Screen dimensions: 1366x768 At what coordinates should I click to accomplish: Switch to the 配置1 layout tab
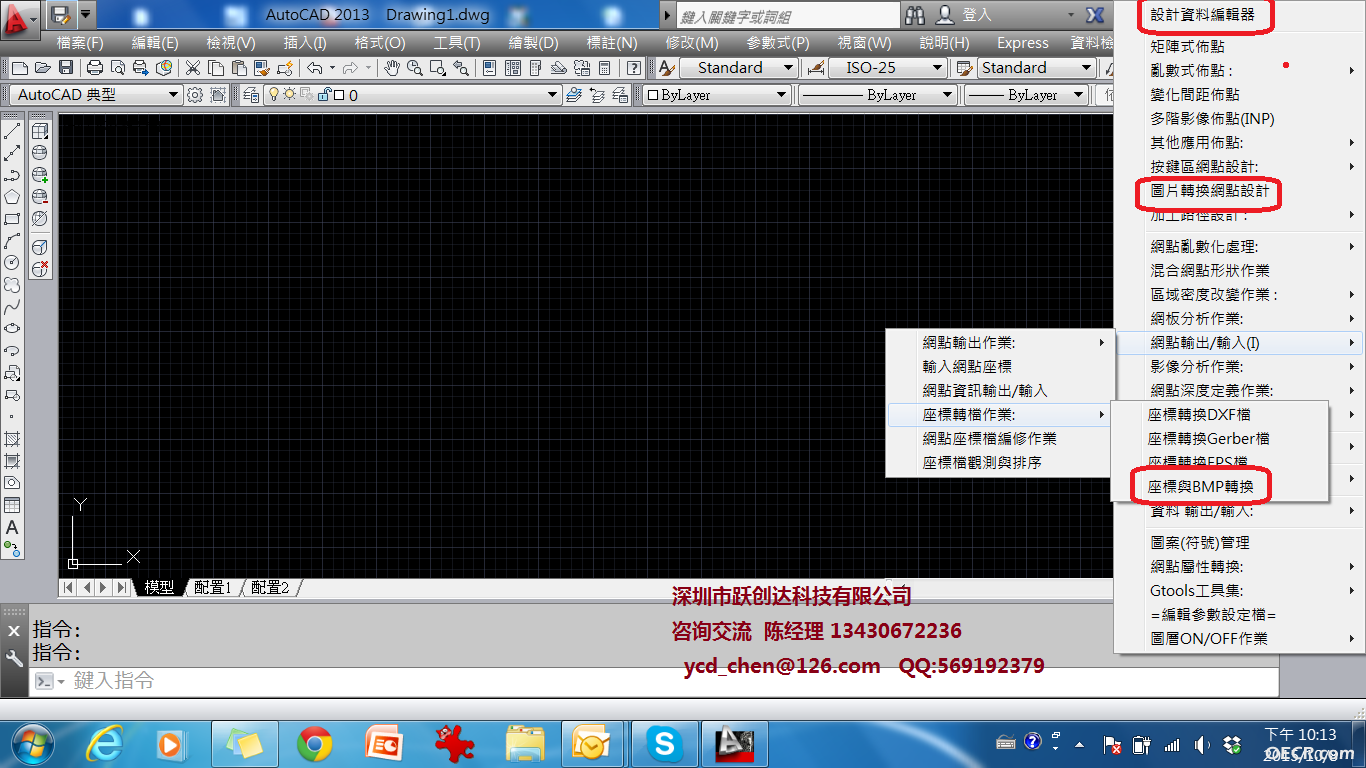click(x=213, y=588)
